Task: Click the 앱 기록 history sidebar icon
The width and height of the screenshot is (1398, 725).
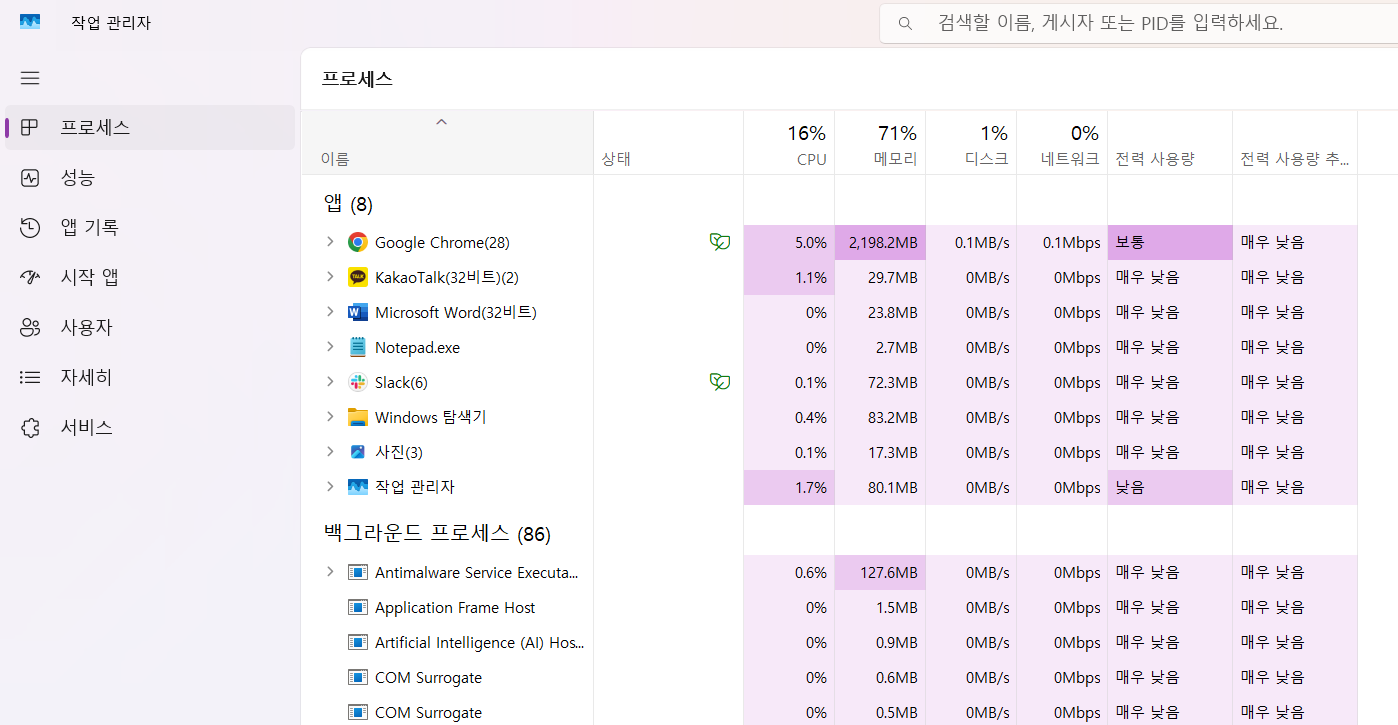Action: tap(30, 228)
